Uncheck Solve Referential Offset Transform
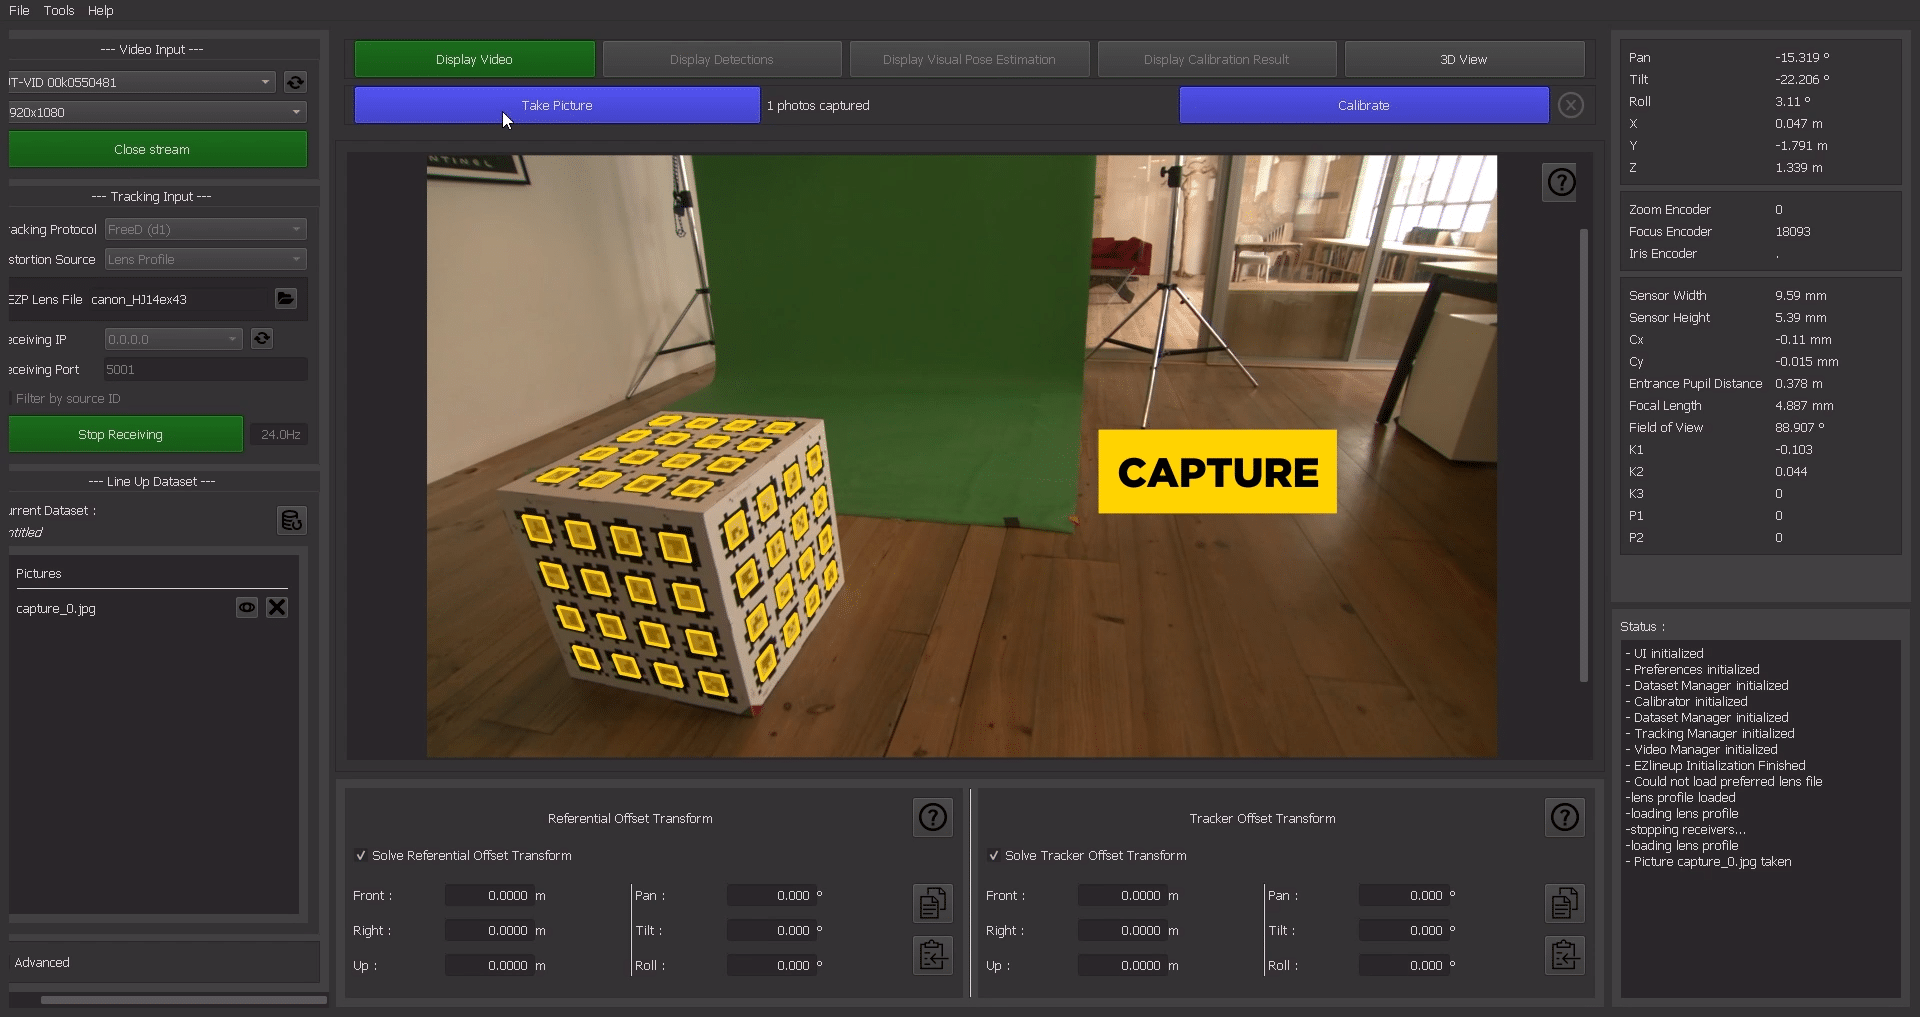 pos(361,856)
